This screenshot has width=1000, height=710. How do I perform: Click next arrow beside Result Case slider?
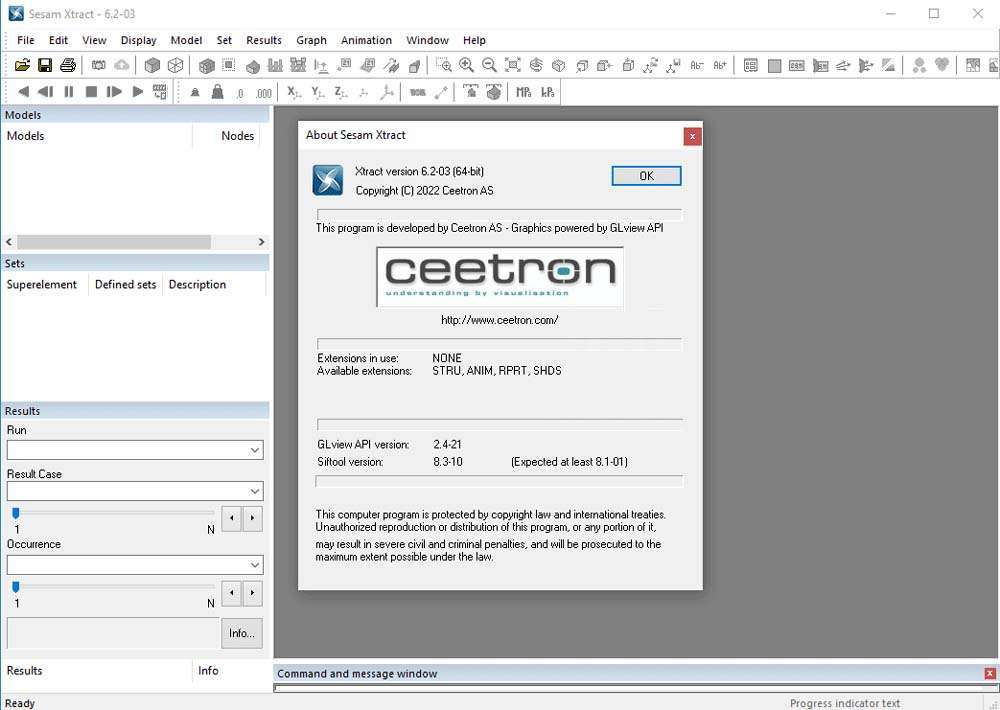tap(253, 519)
